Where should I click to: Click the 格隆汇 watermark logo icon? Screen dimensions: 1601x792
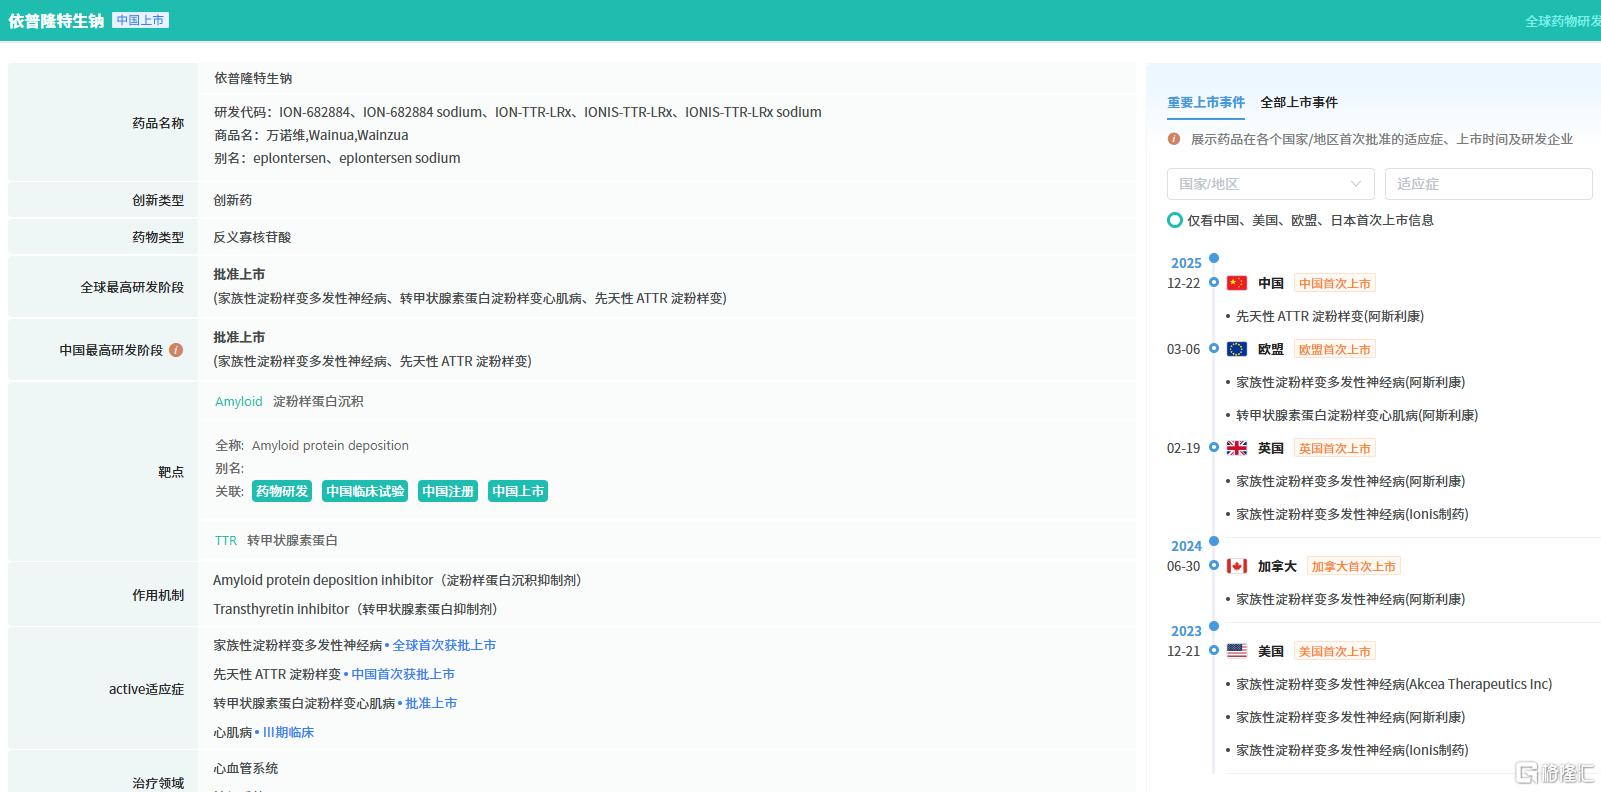point(1526,772)
